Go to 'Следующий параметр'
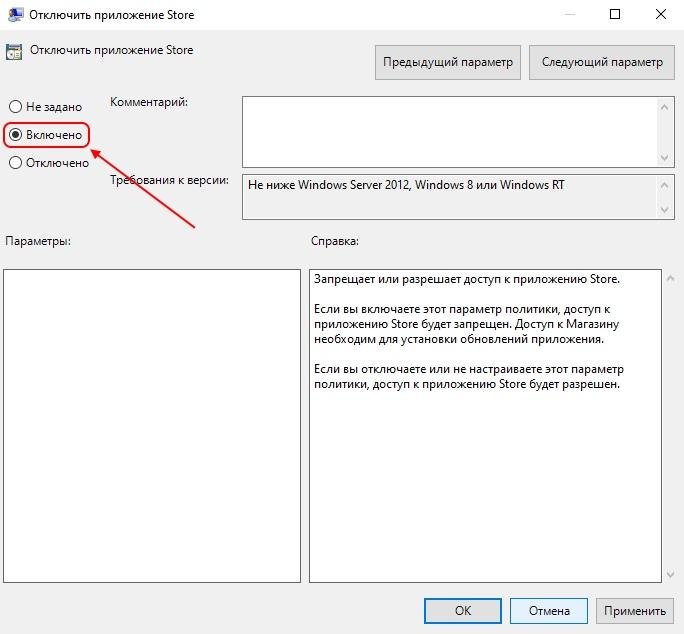684x634 pixels. coord(602,62)
